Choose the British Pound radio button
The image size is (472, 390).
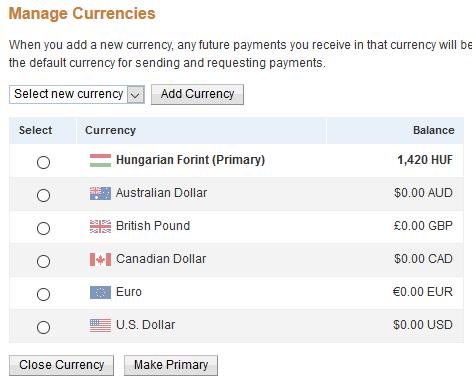(43, 228)
